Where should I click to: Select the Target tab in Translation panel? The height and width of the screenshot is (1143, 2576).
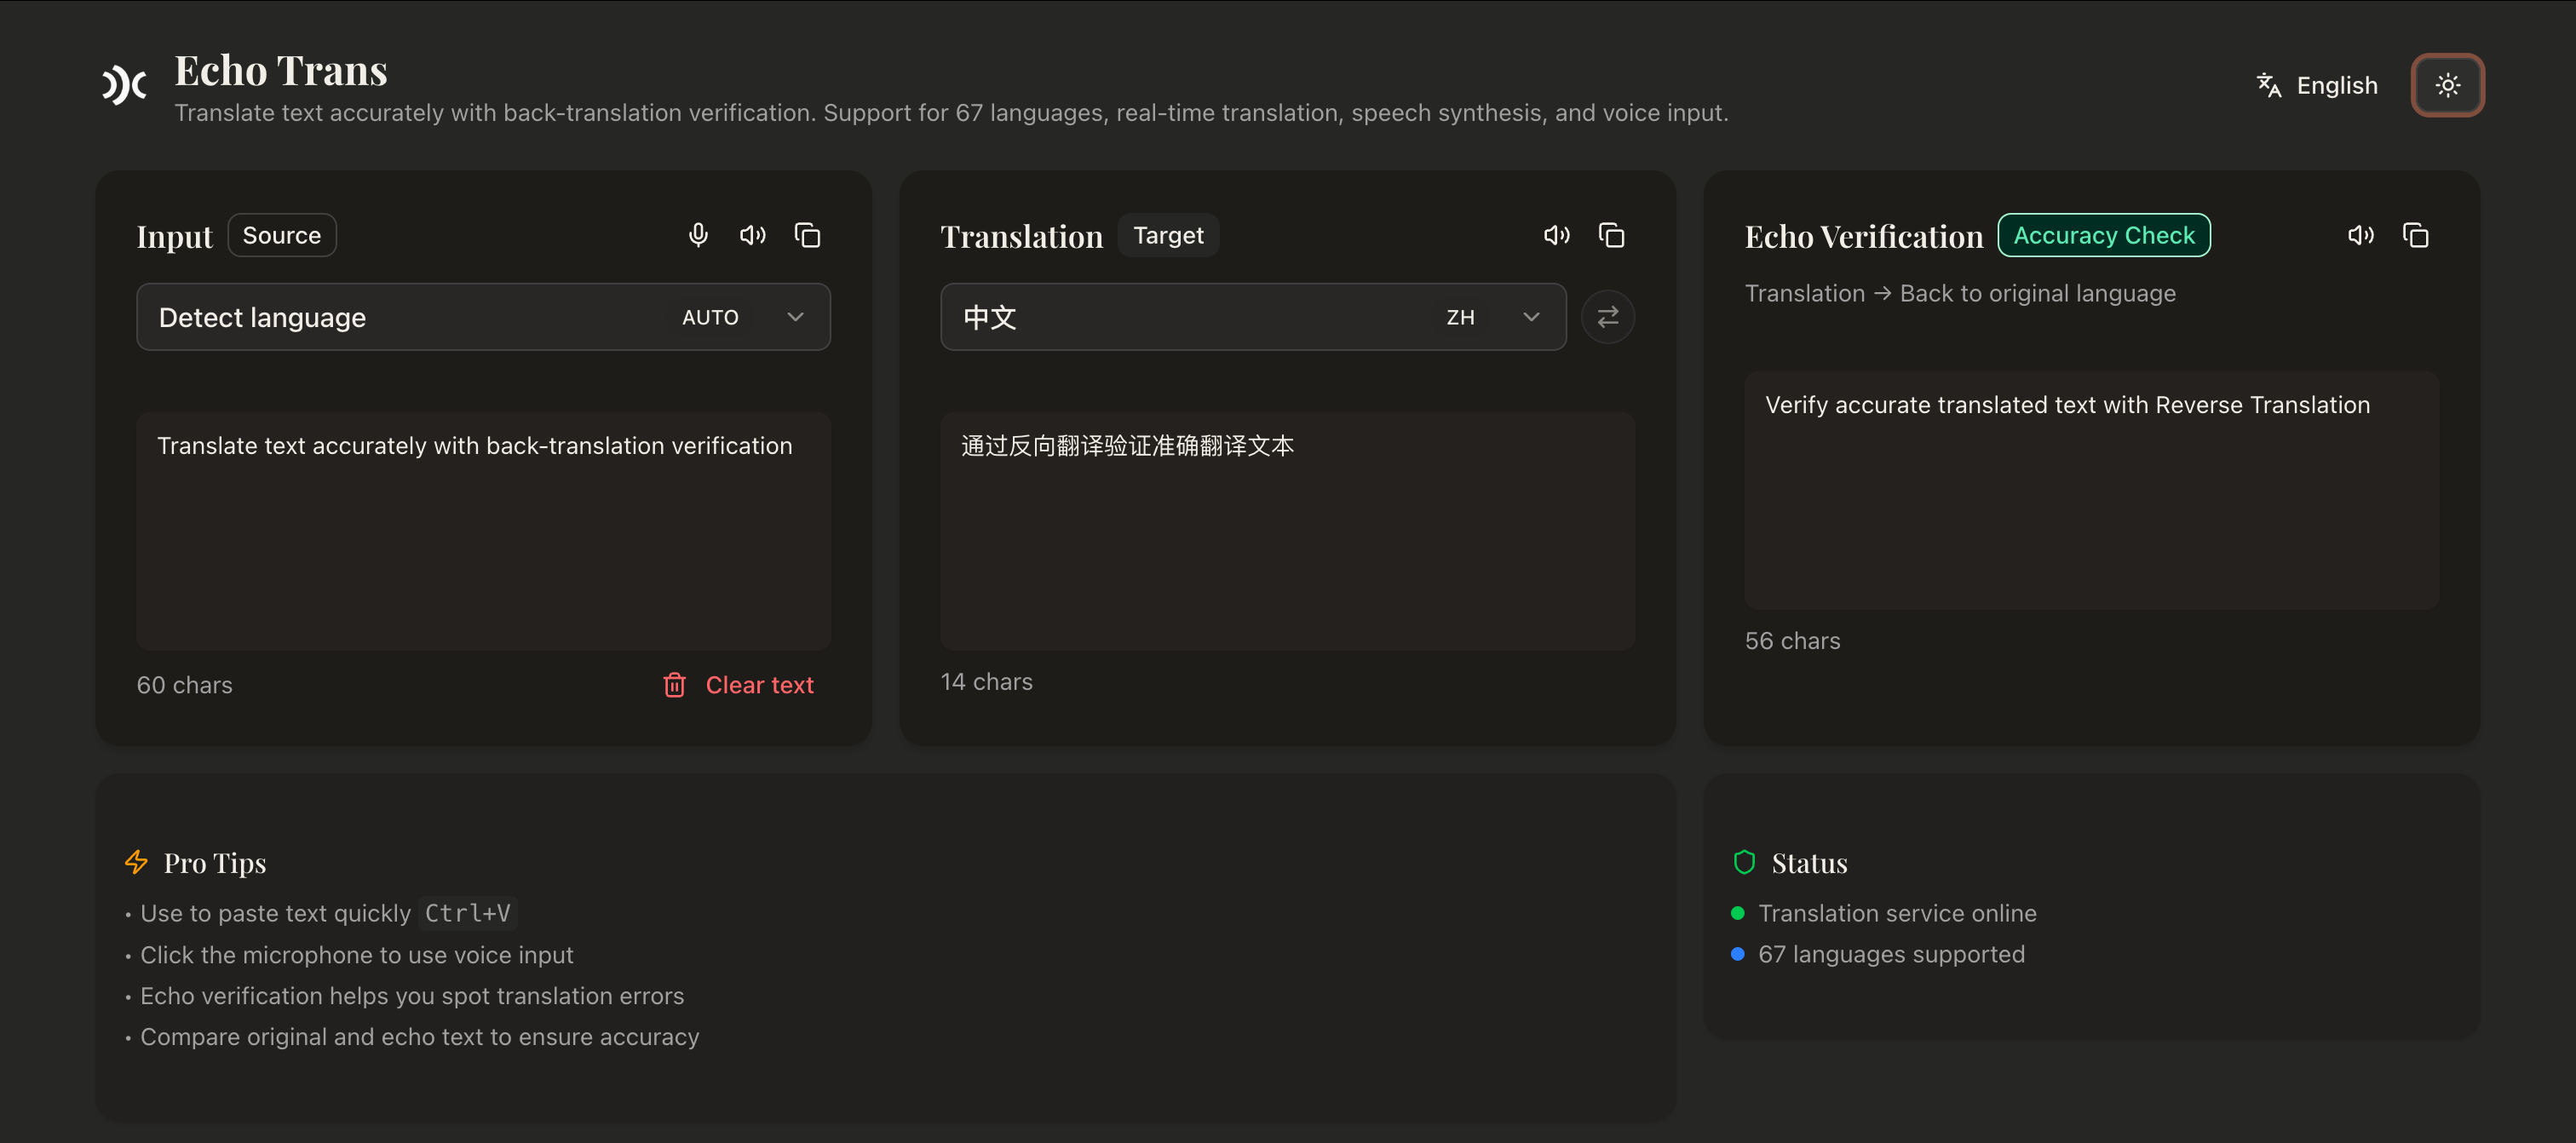pyautogui.click(x=1168, y=235)
